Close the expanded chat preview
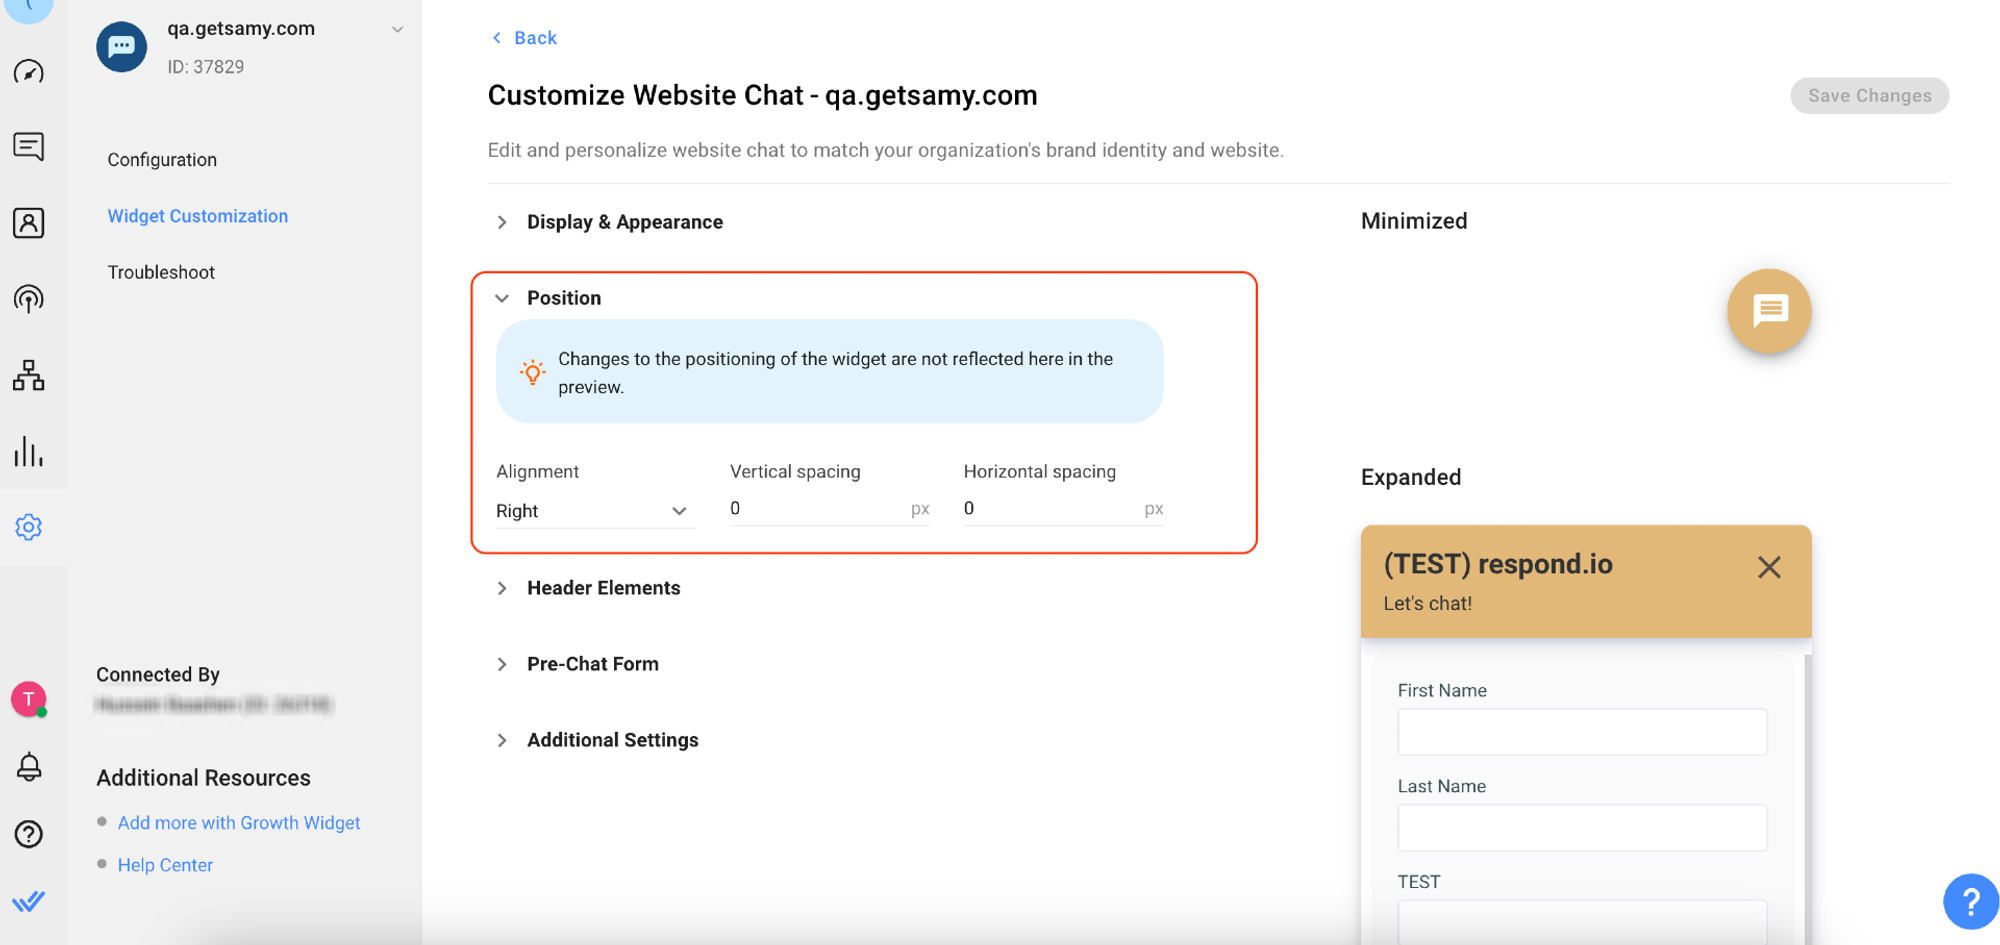The height and width of the screenshot is (945, 2000). 1768,567
